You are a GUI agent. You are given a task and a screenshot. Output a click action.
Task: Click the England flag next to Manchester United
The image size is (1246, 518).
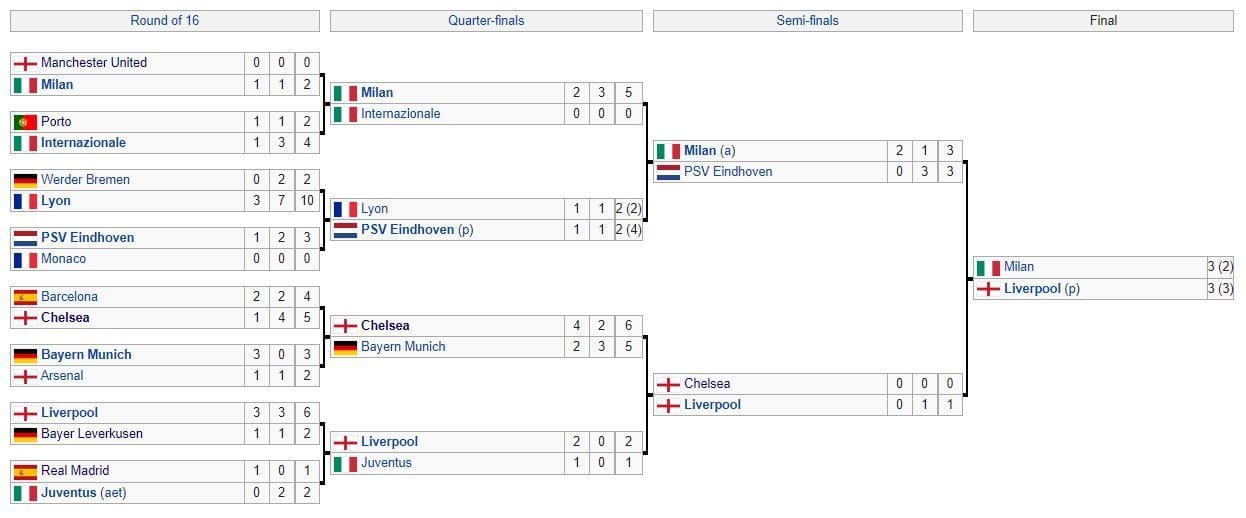coord(25,63)
